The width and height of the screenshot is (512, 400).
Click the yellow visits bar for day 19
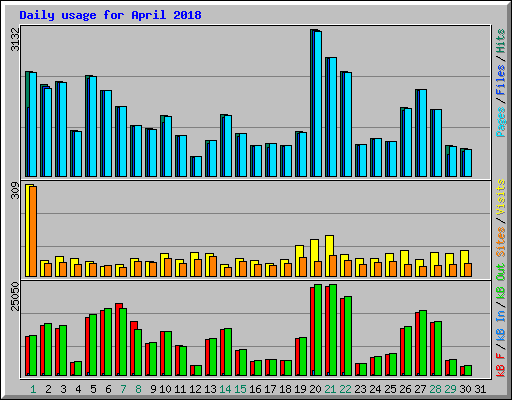(x=299, y=261)
